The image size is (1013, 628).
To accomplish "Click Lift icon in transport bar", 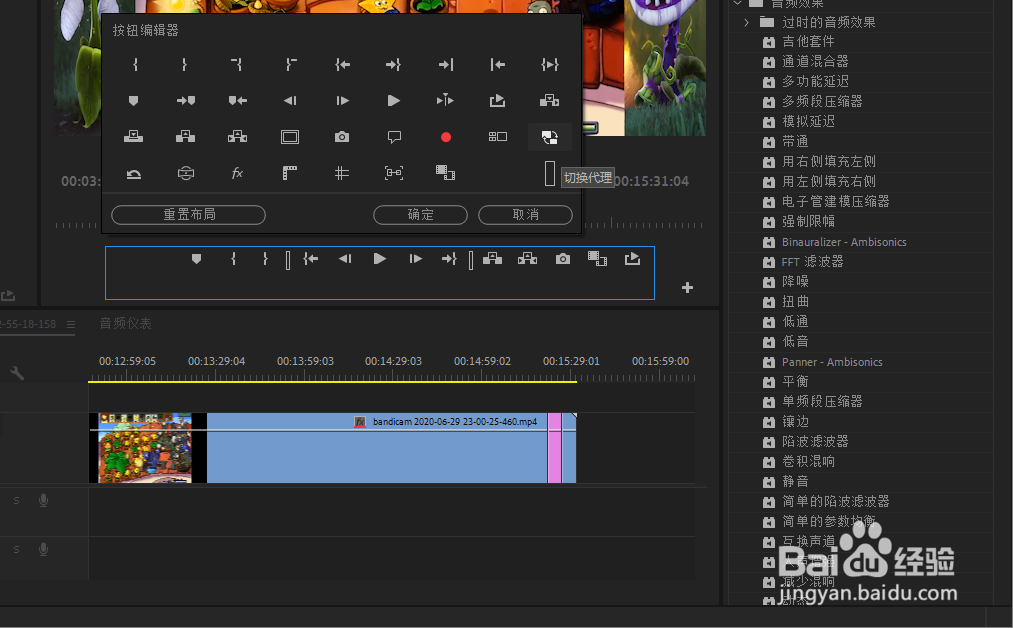I will (x=492, y=259).
